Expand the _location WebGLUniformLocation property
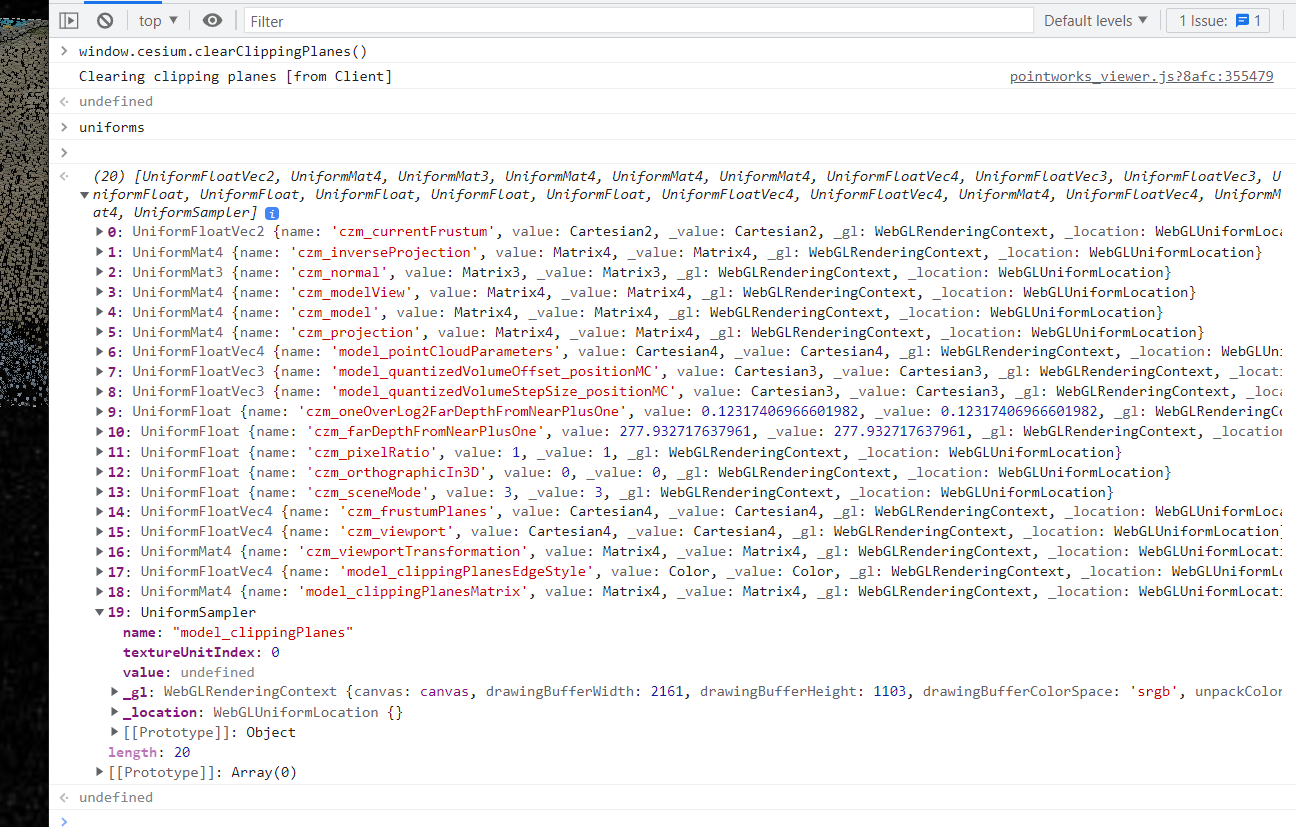The height and width of the screenshot is (827, 1296). (x=115, y=711)
